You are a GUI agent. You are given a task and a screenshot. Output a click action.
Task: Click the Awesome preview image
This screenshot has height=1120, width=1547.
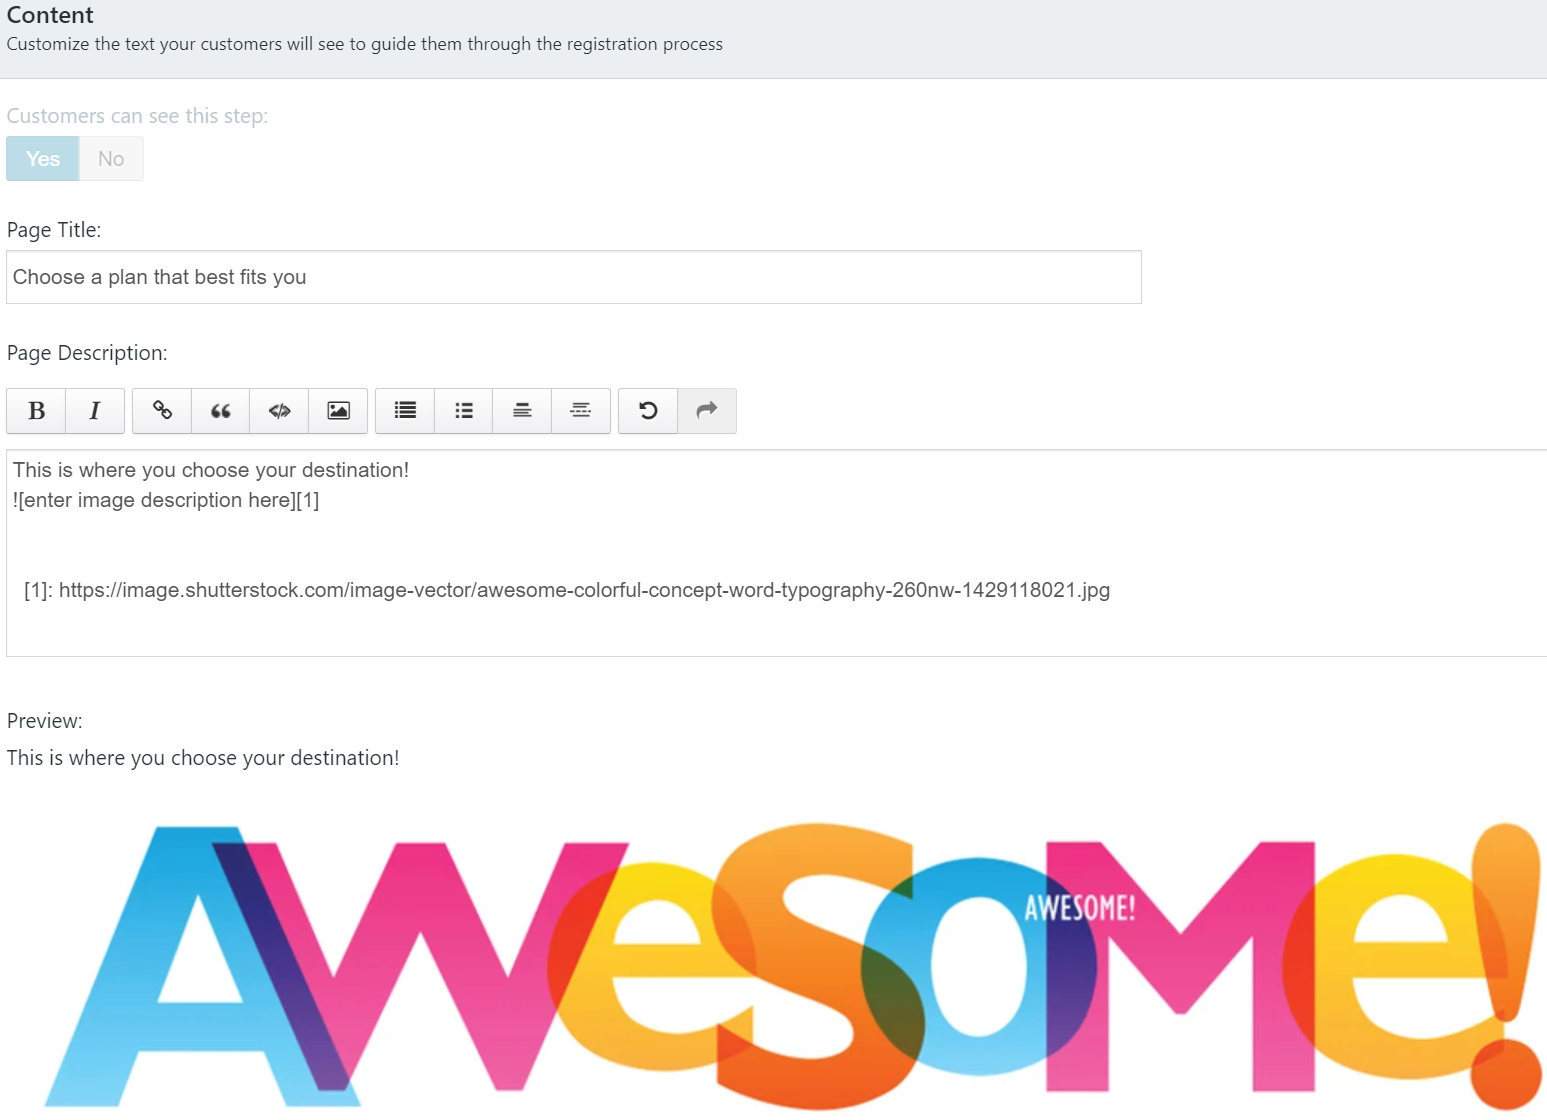click(x=793, y=966)
